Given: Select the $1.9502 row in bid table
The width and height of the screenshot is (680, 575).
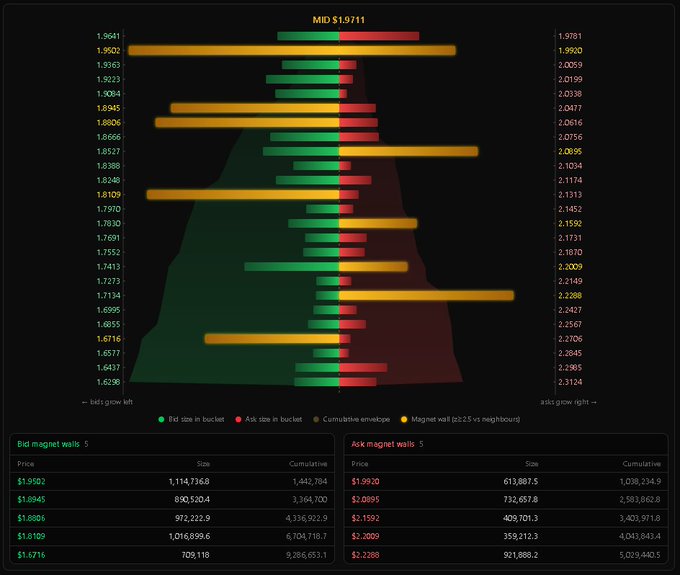Looking at the screenshot, I should tap(172, 482).
